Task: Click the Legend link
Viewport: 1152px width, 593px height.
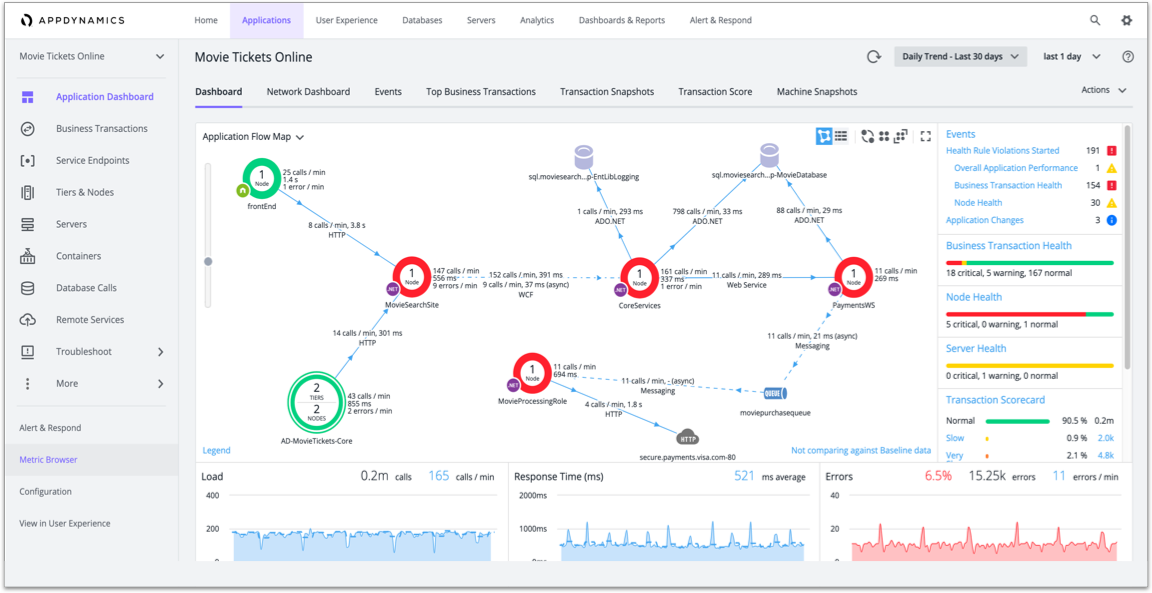Action: pos(216,450)
